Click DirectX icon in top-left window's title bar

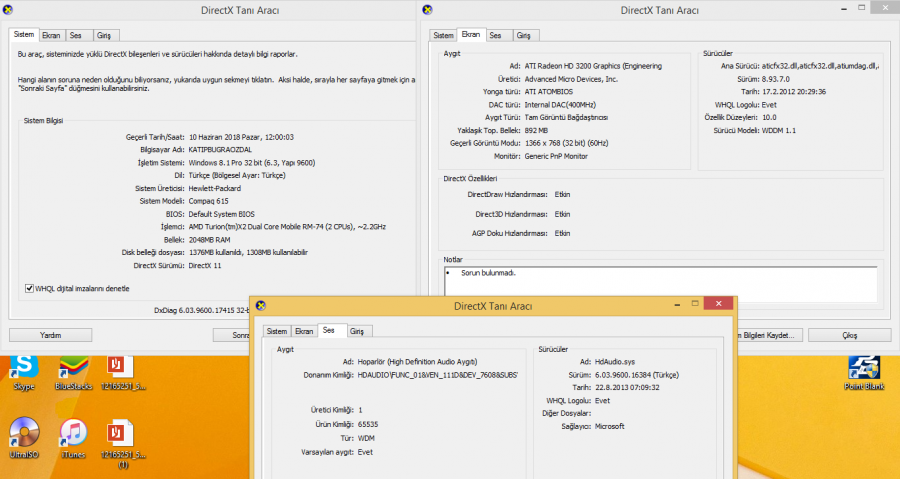(9, 10)
